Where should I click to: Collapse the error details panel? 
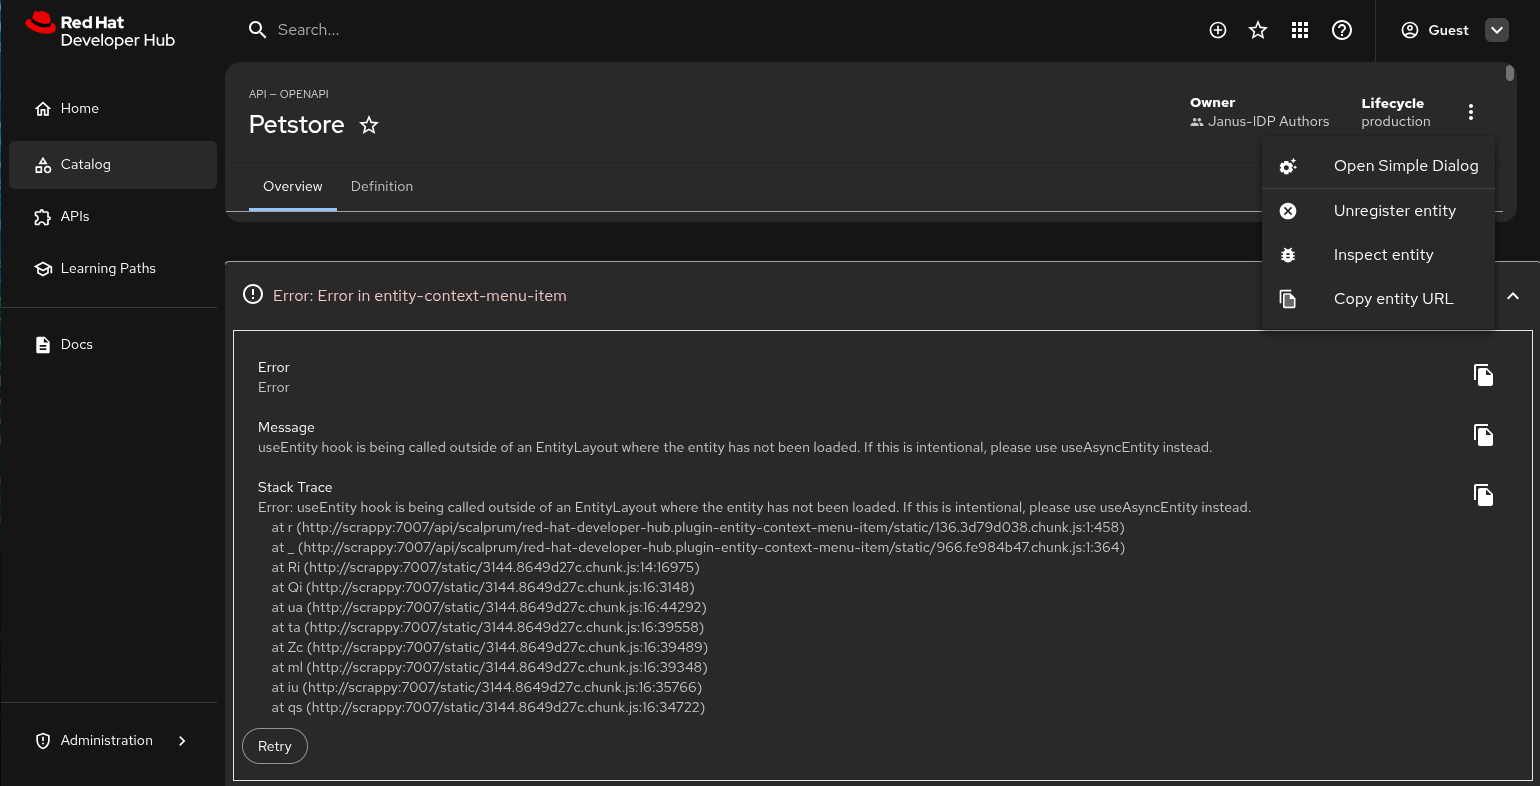point(1513,296)
